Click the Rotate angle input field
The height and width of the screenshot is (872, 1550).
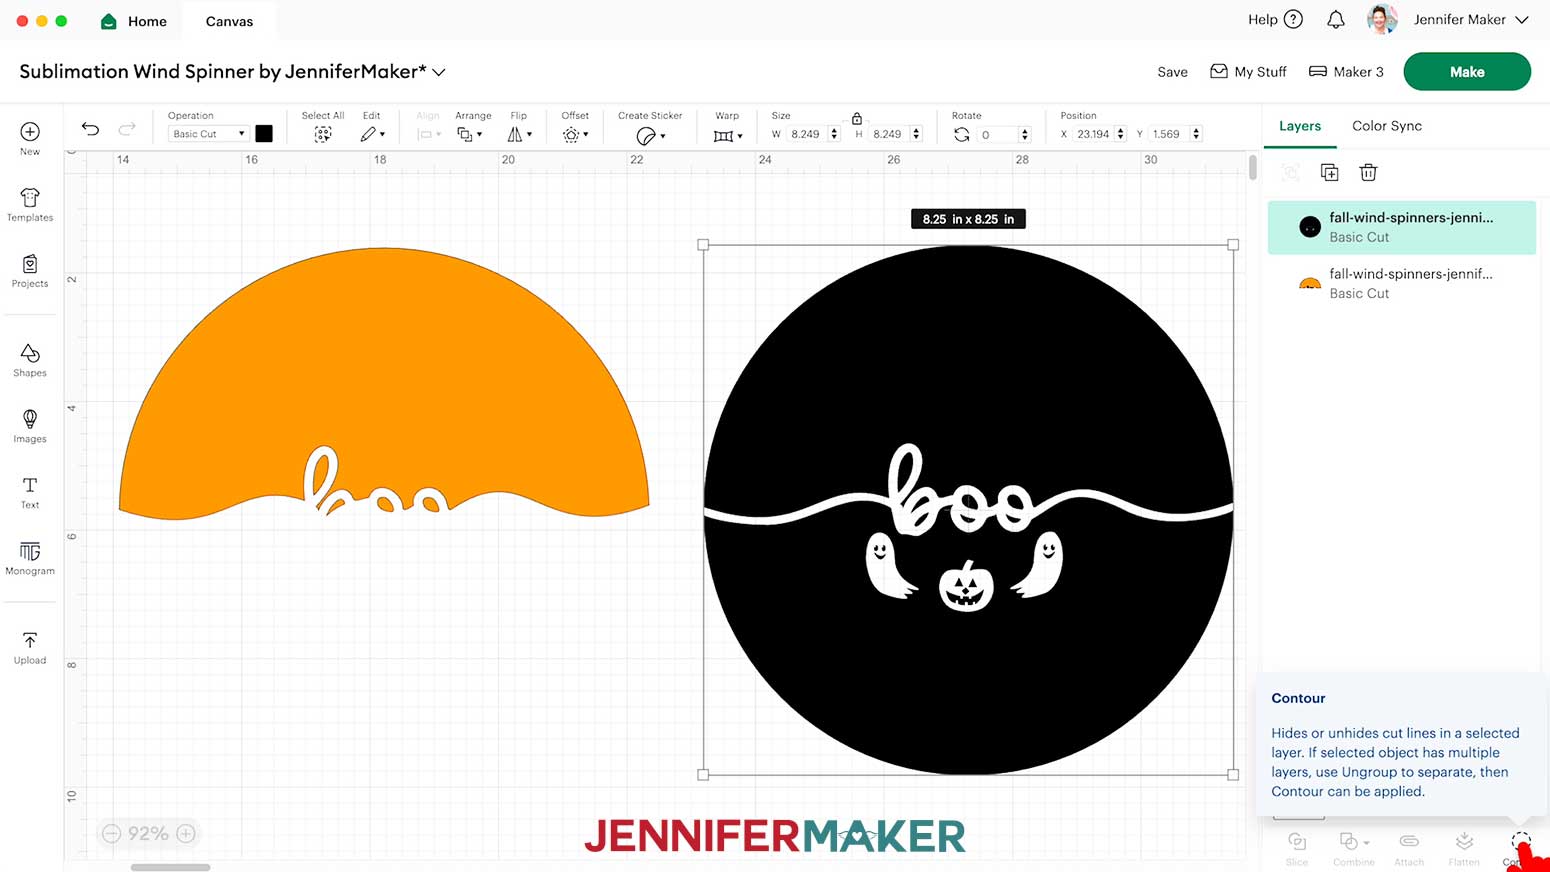tap(996, 134)
